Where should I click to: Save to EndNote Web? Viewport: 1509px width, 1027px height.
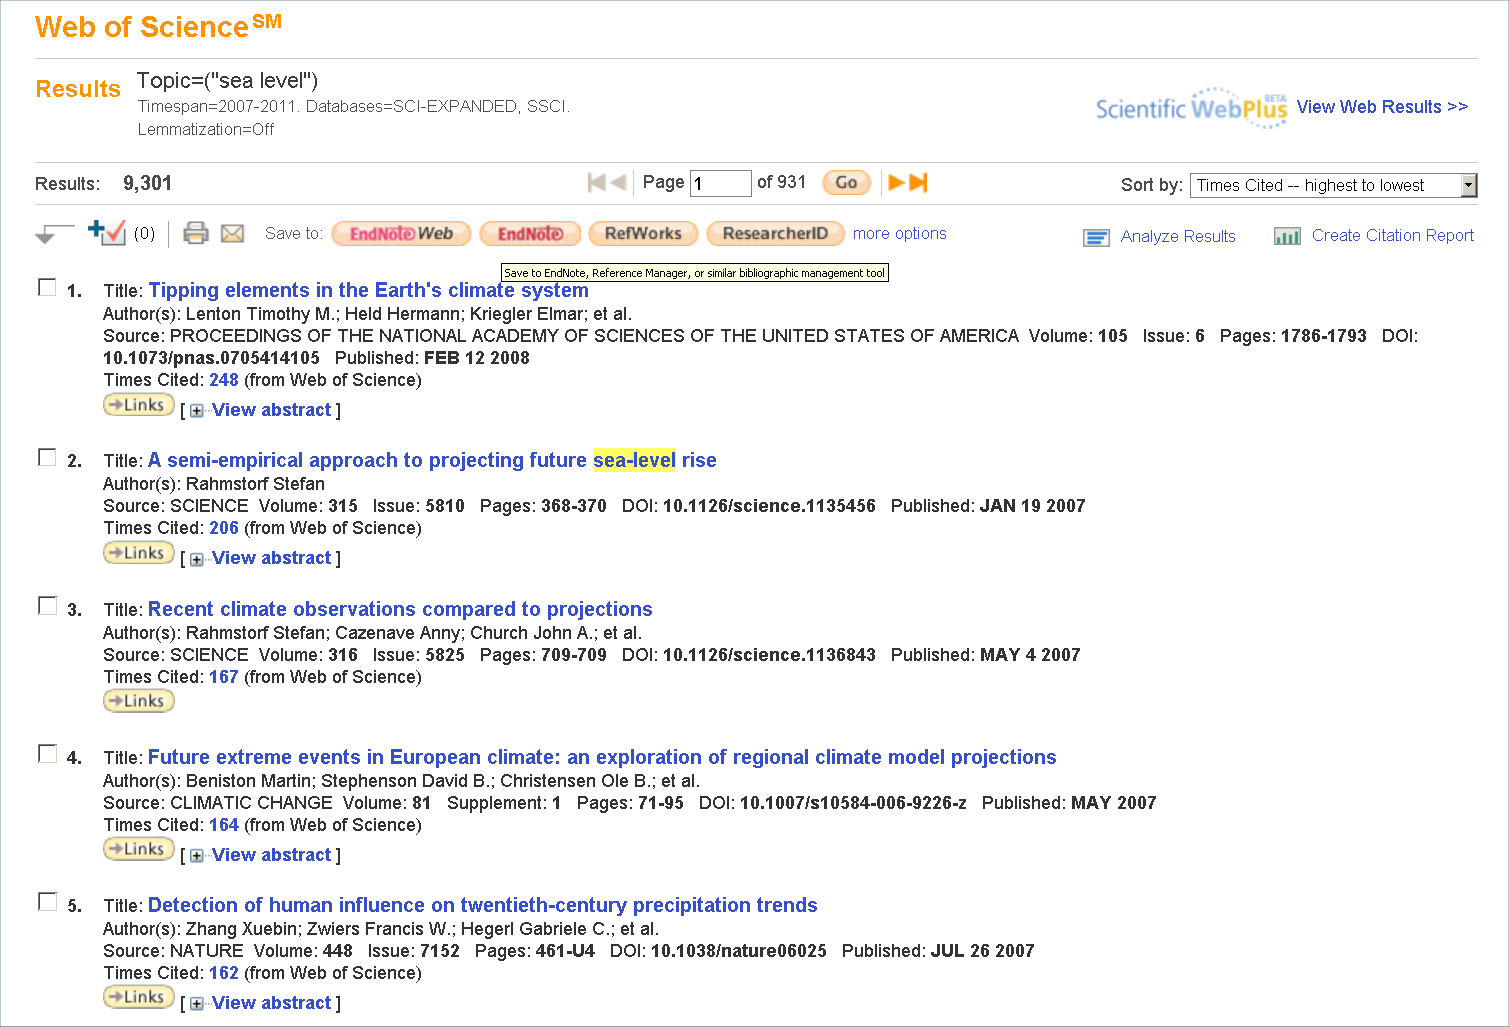[x=401, y=234]
